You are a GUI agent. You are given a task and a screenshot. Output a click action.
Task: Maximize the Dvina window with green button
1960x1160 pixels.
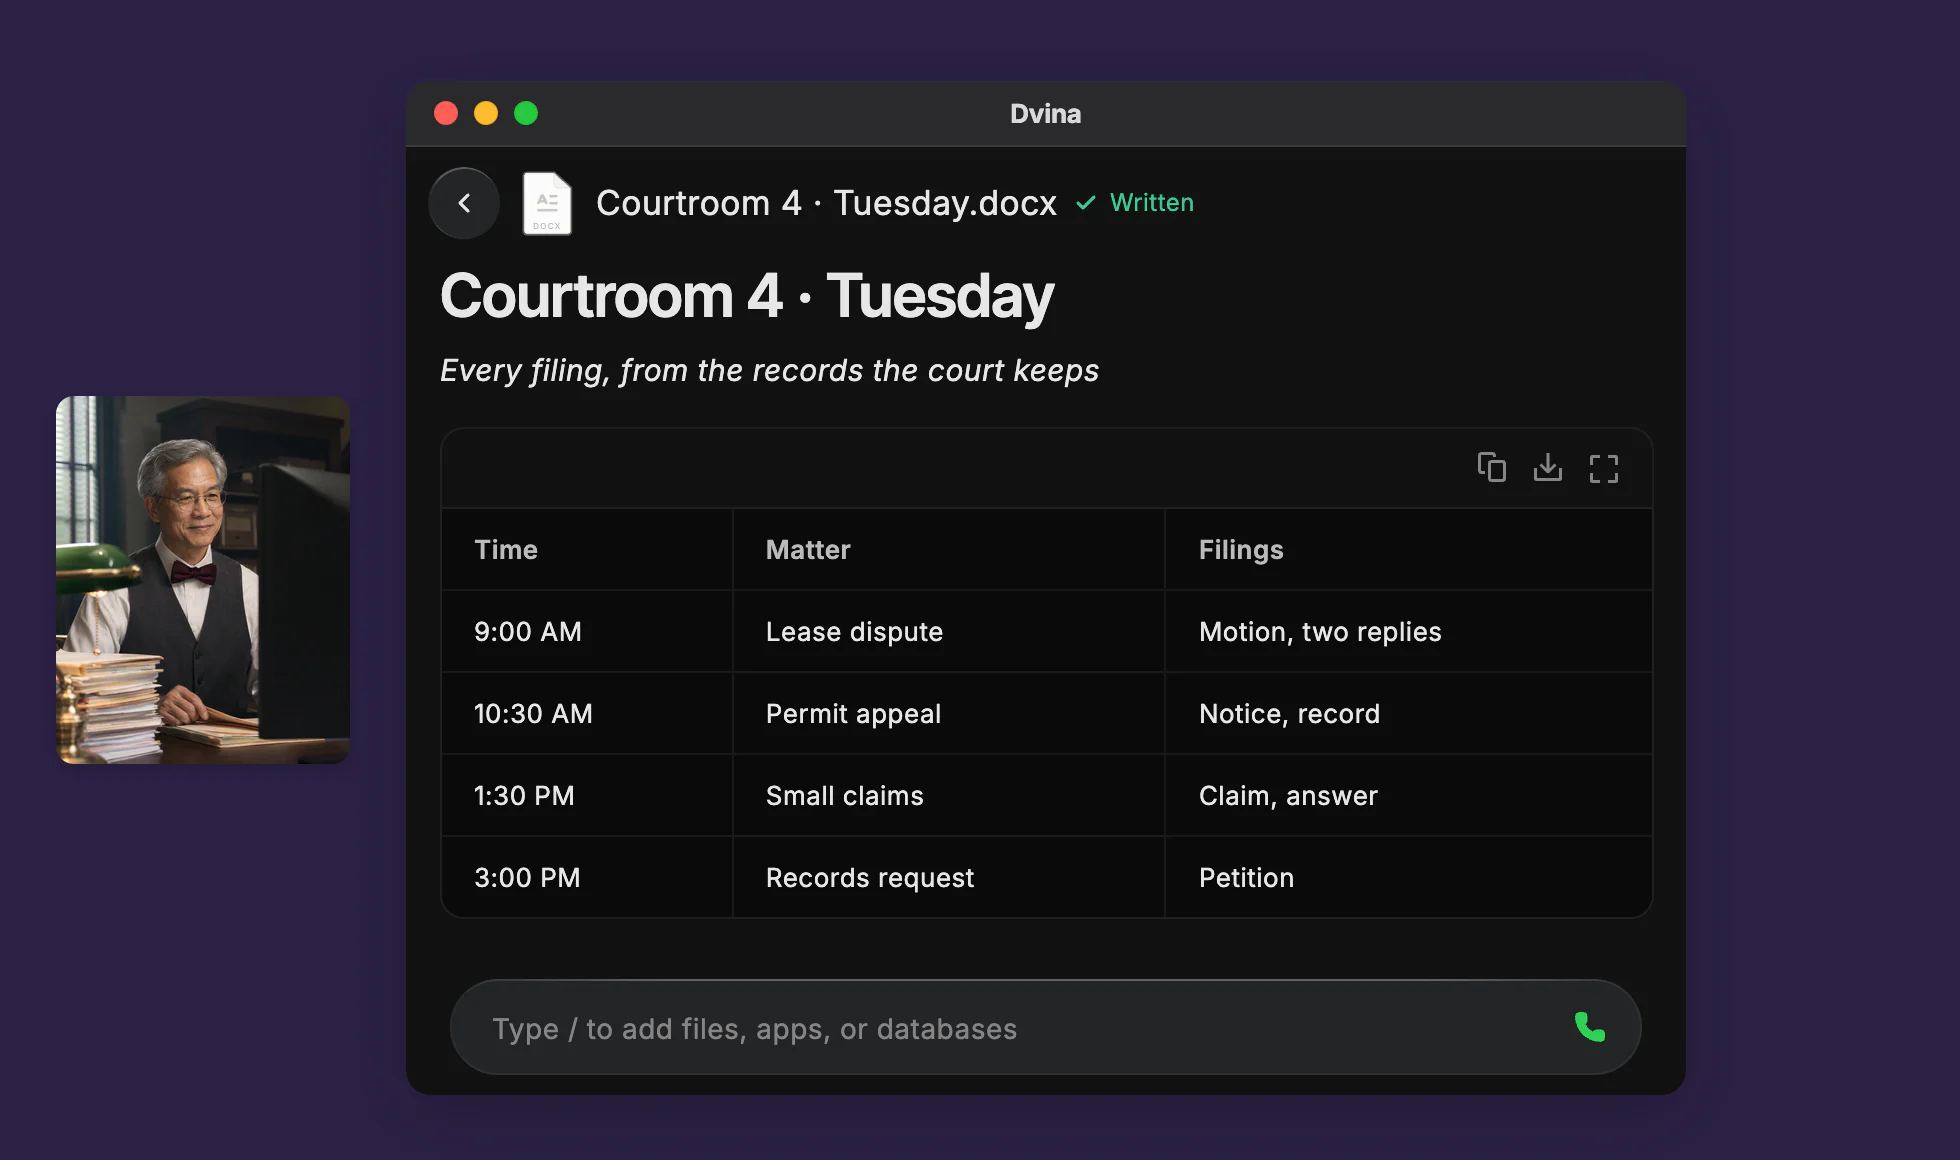[x=526, y=113]
